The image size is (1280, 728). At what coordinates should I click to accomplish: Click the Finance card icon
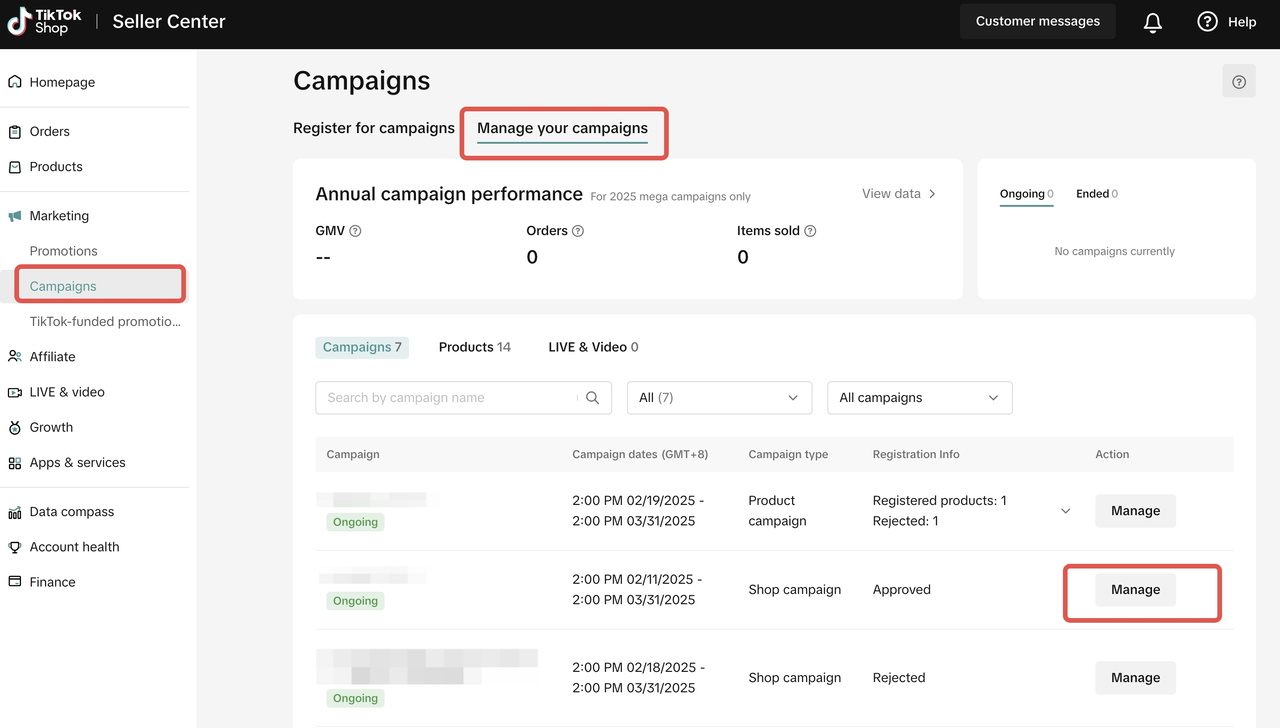tap(15, 582)
